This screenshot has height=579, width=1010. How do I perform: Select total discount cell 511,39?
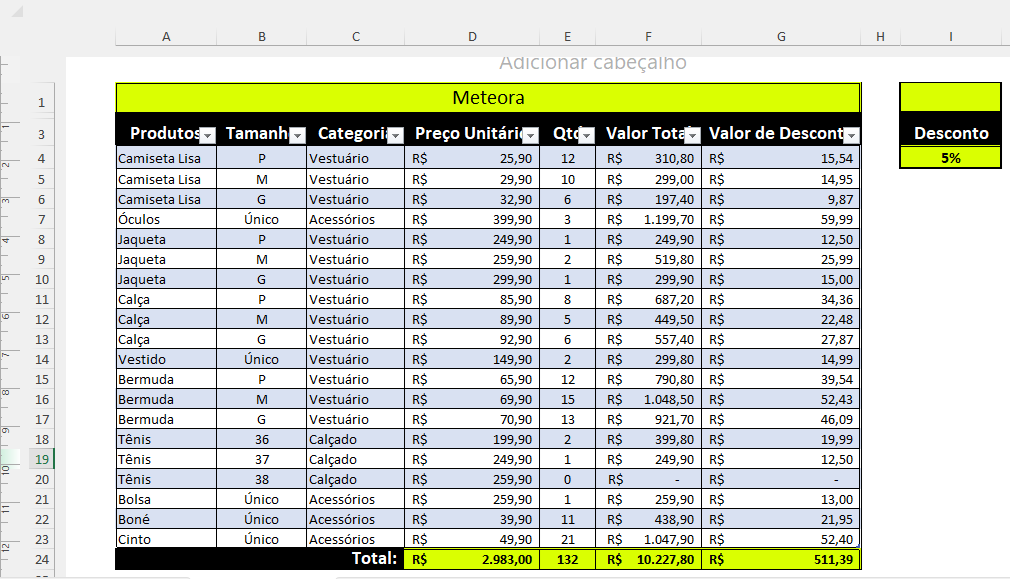(781, 559)
